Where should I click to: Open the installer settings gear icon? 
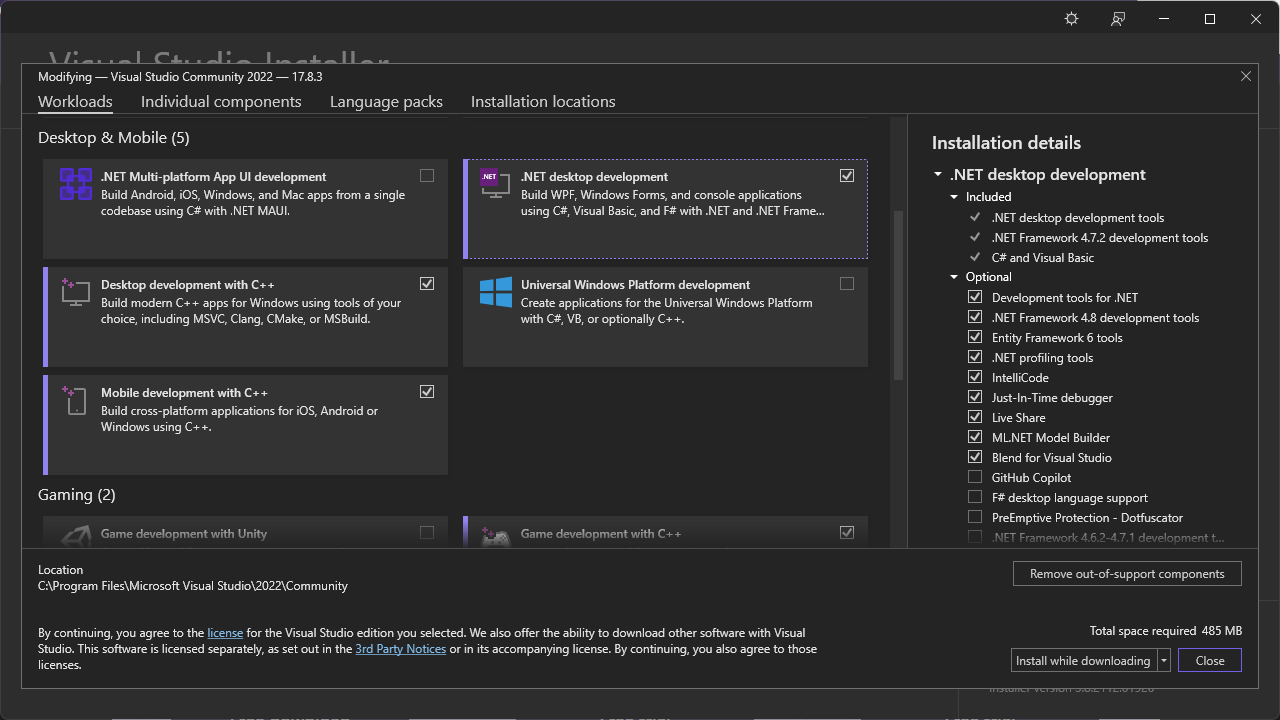[1071, 18]
